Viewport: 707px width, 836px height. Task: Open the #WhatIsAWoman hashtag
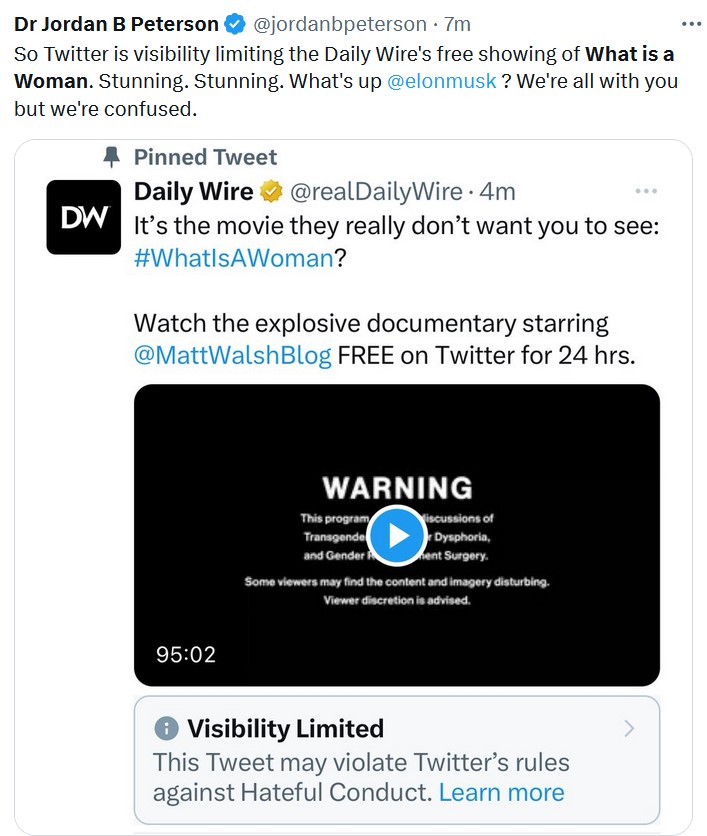coord(234,258)
